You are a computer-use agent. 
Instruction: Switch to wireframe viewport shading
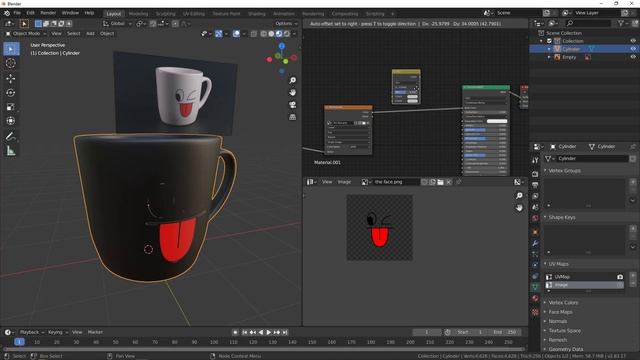264,34
